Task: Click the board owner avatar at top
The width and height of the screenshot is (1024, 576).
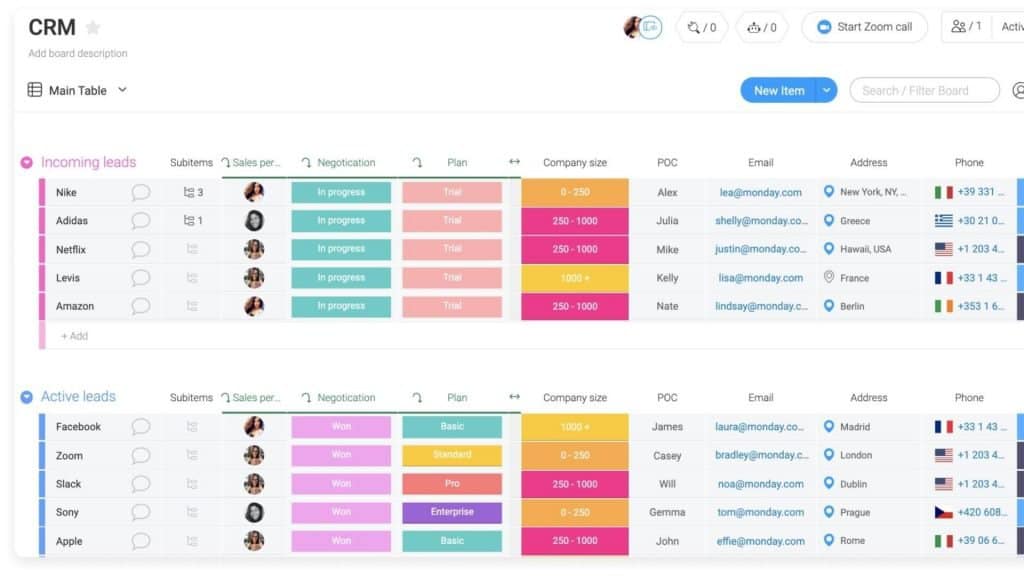Action: tap(632, 27)
